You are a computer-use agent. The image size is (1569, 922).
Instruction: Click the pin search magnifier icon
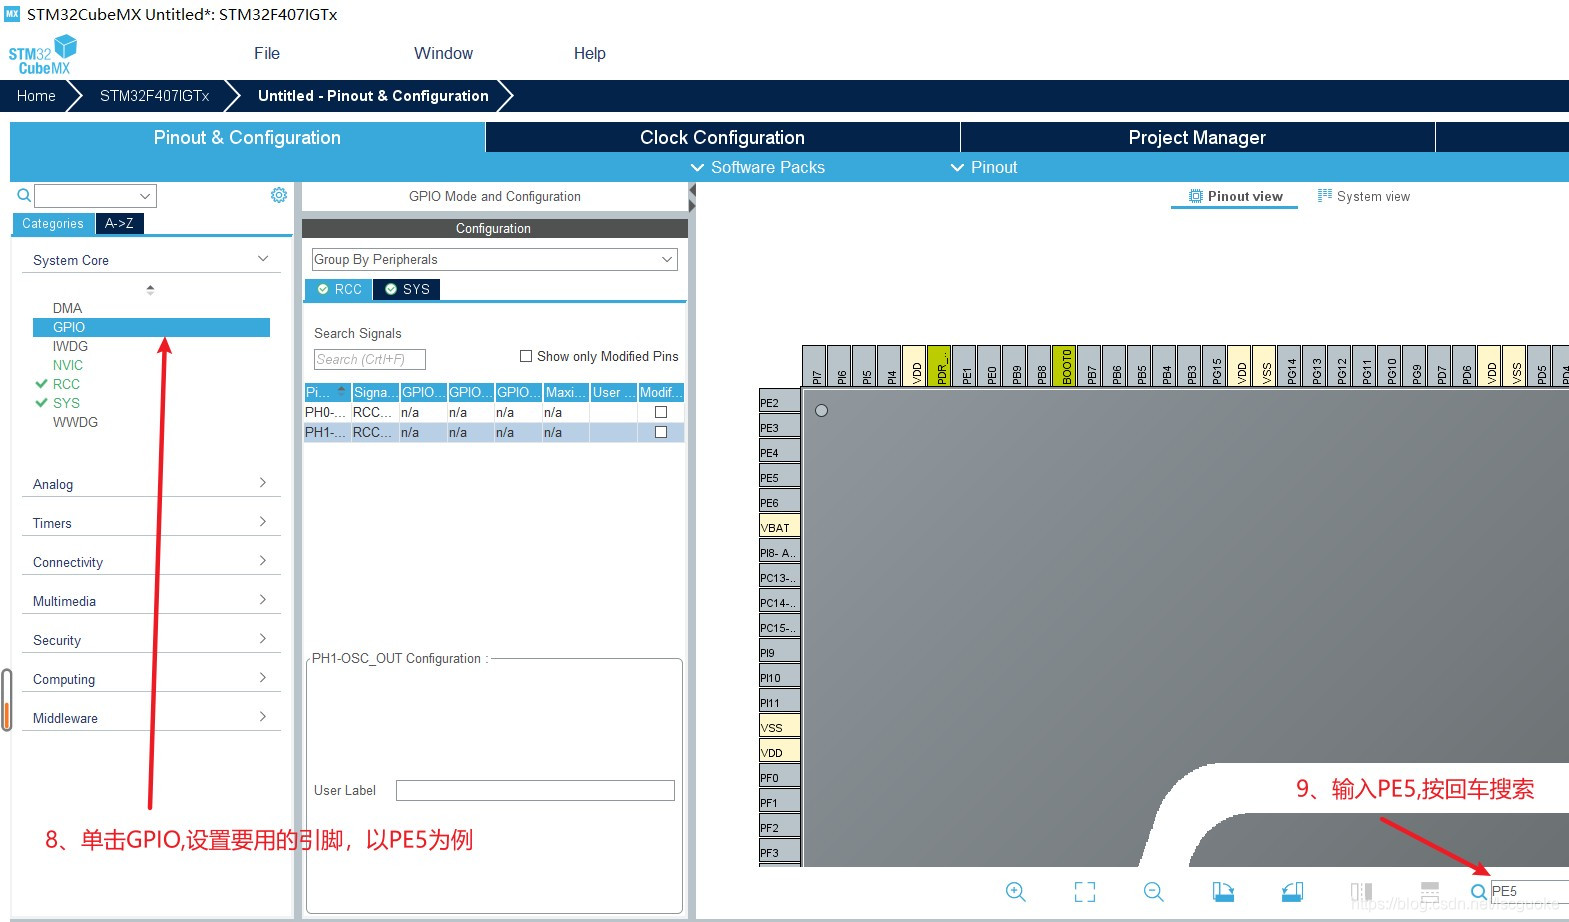(x=1478, y=891)
